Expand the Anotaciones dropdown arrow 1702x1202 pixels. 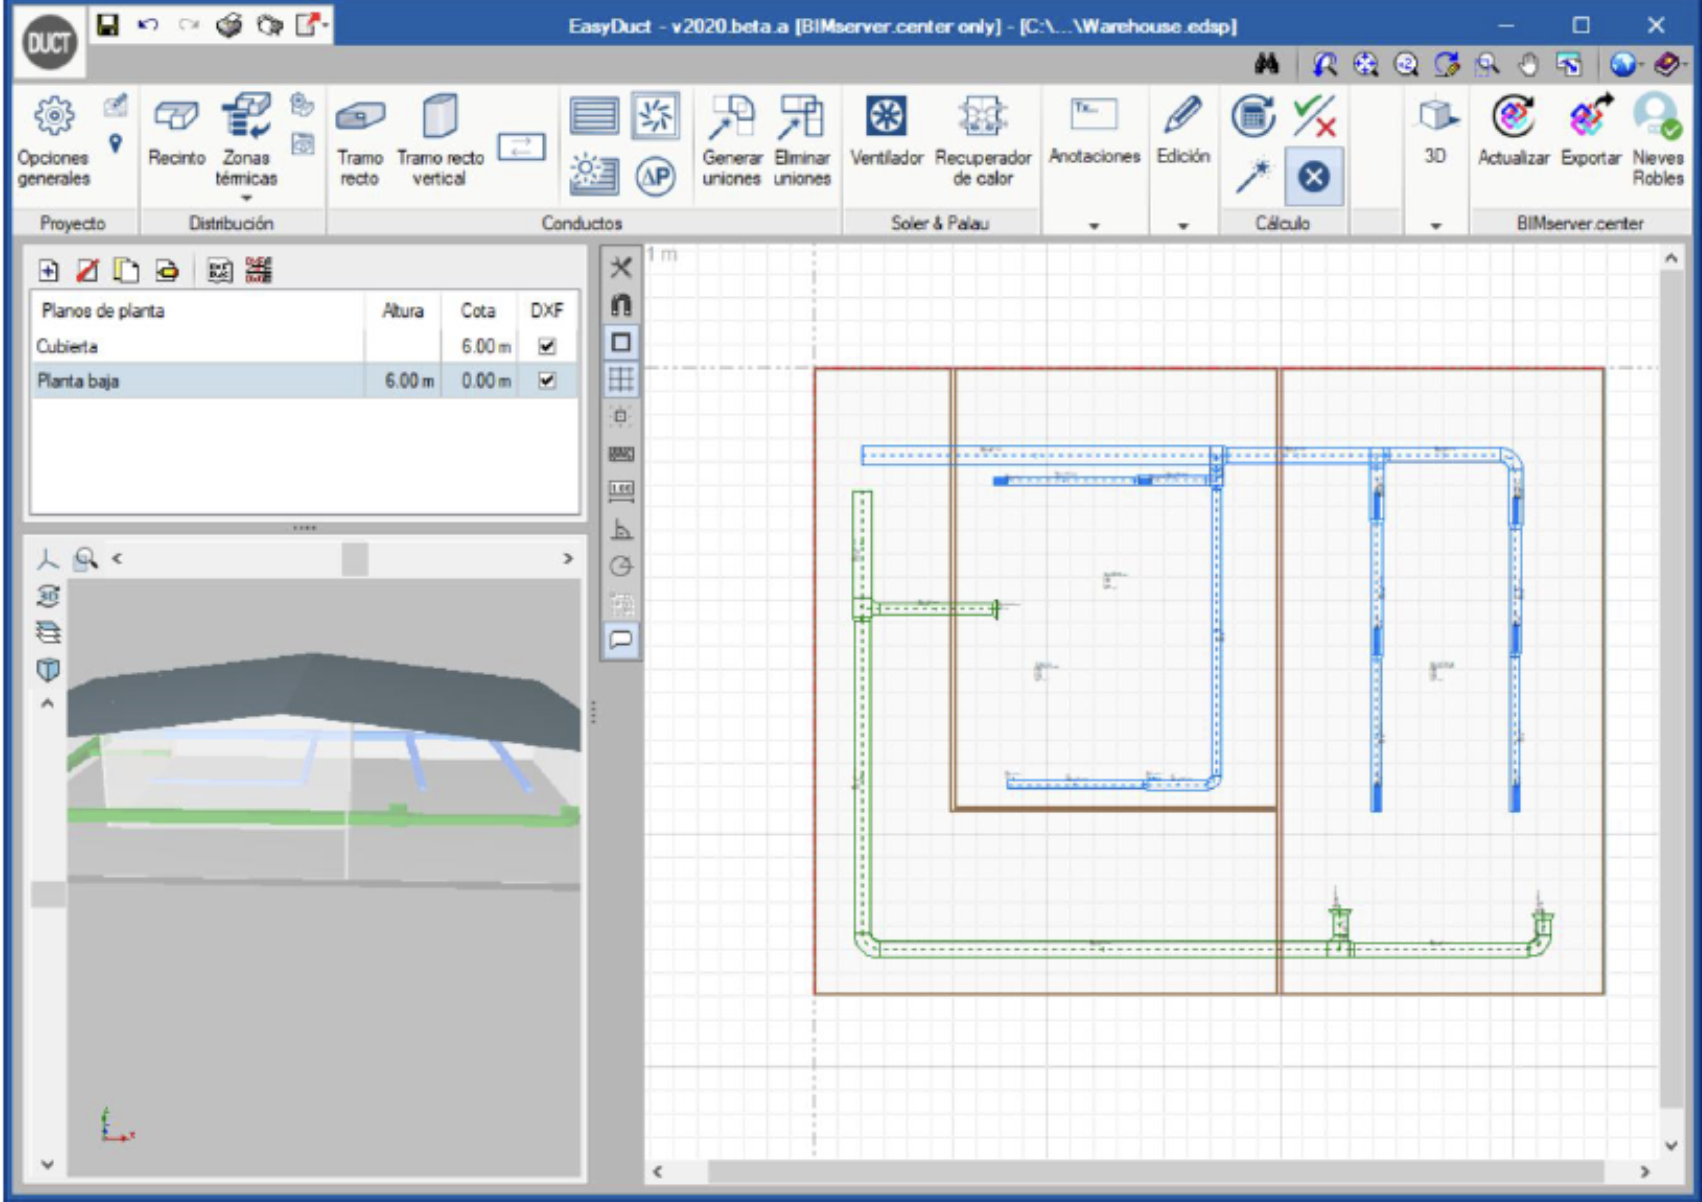(1094, 226)
